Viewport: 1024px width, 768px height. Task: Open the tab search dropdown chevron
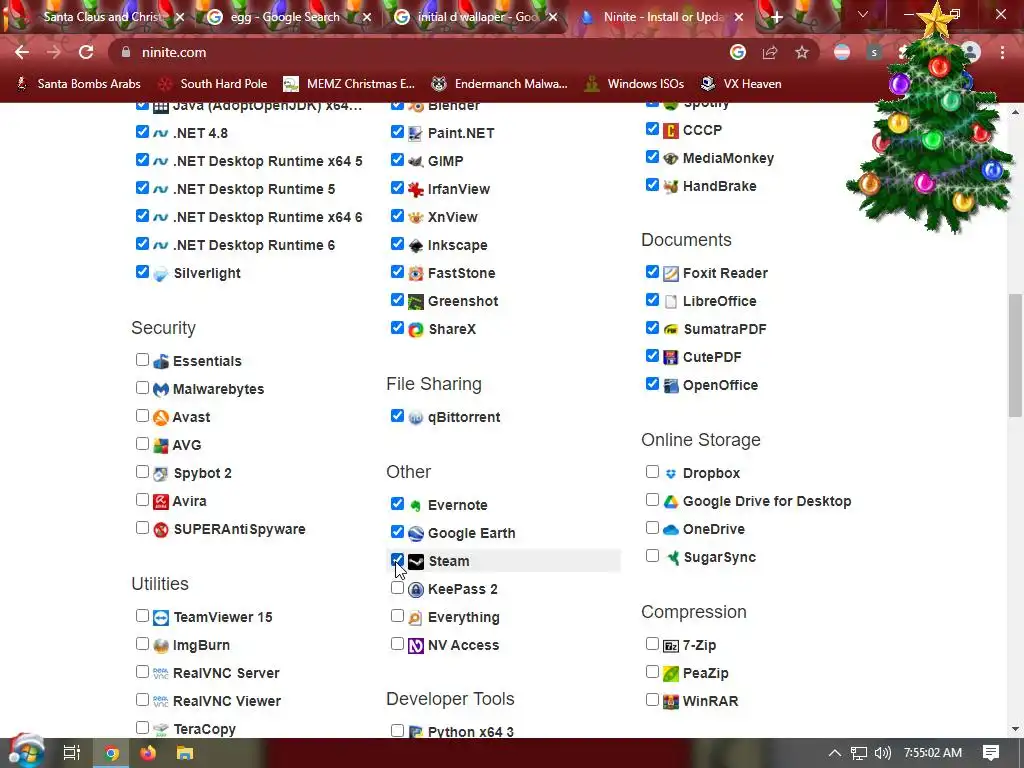point(863,14)
